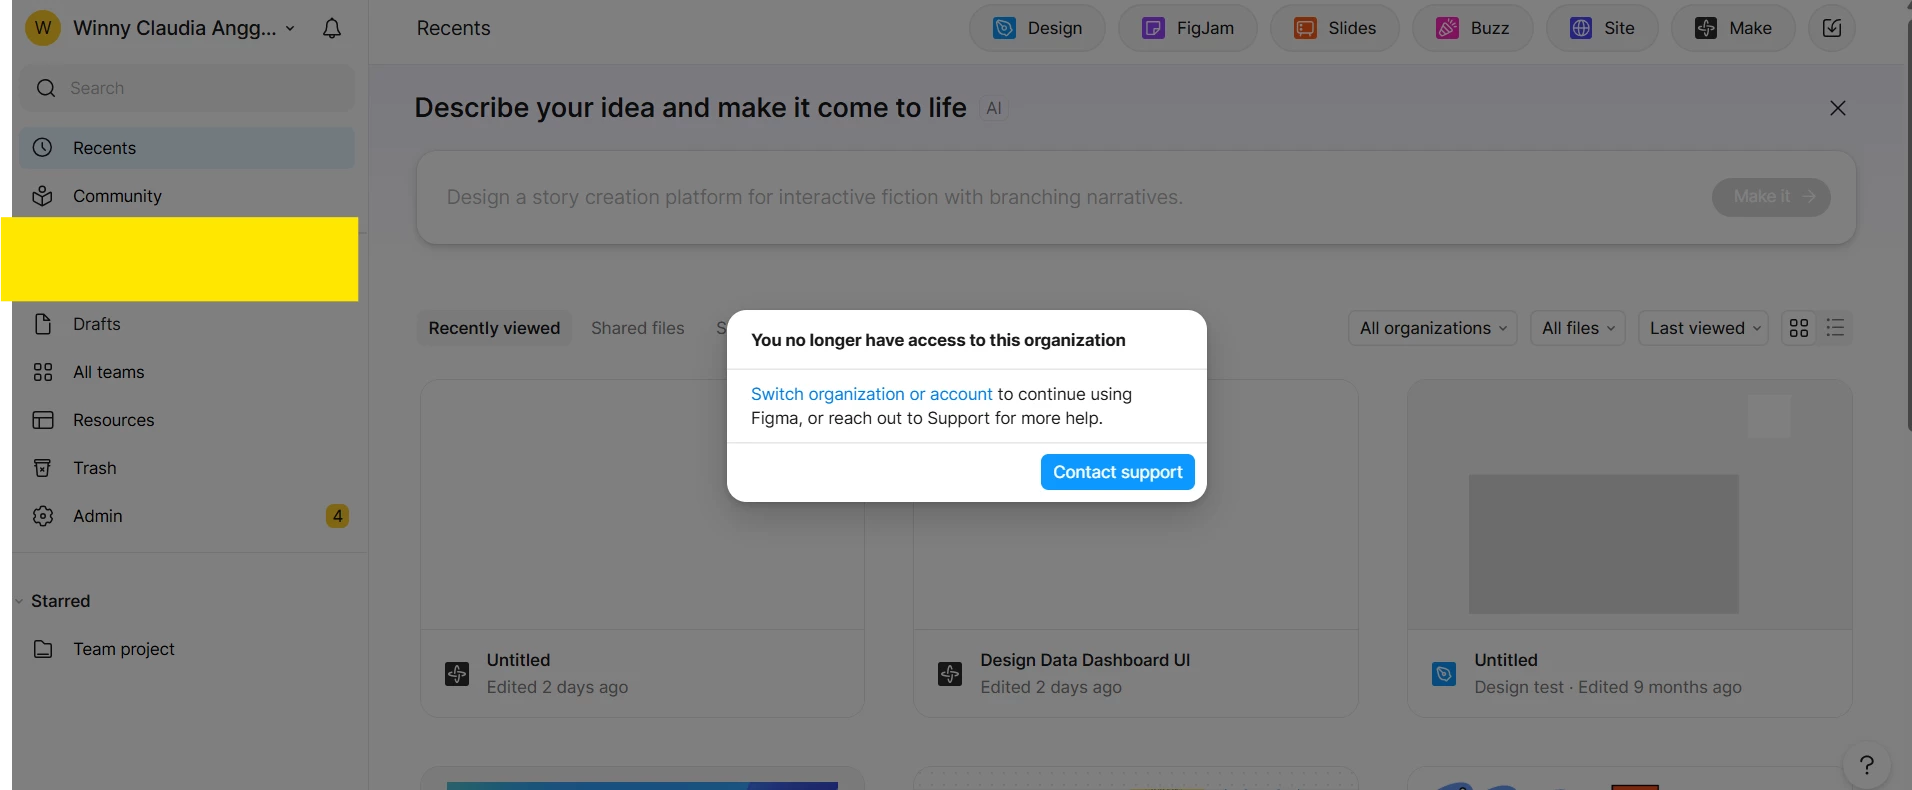Create a new Design file
1912x790 pixels.
(1037, 28)
